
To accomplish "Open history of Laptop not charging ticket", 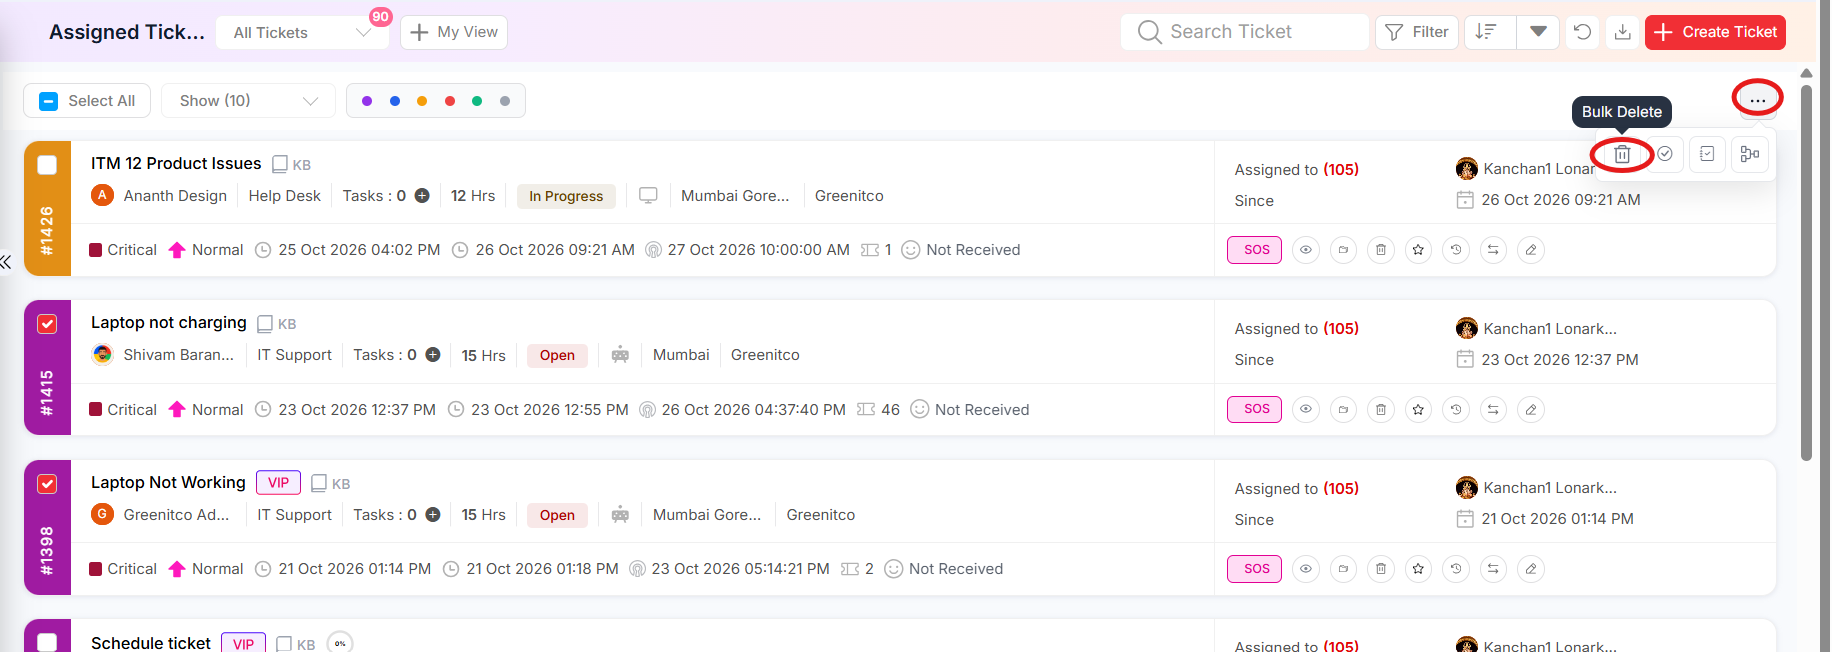I will coord(1456,409).
